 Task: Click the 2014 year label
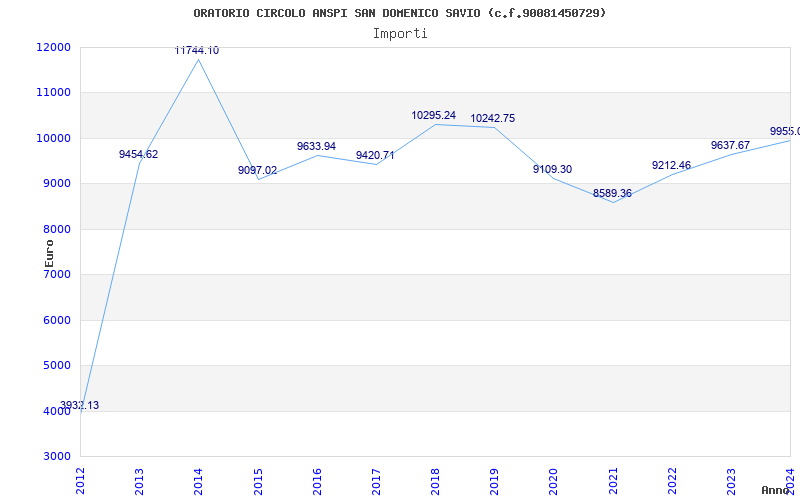point(198,481)
